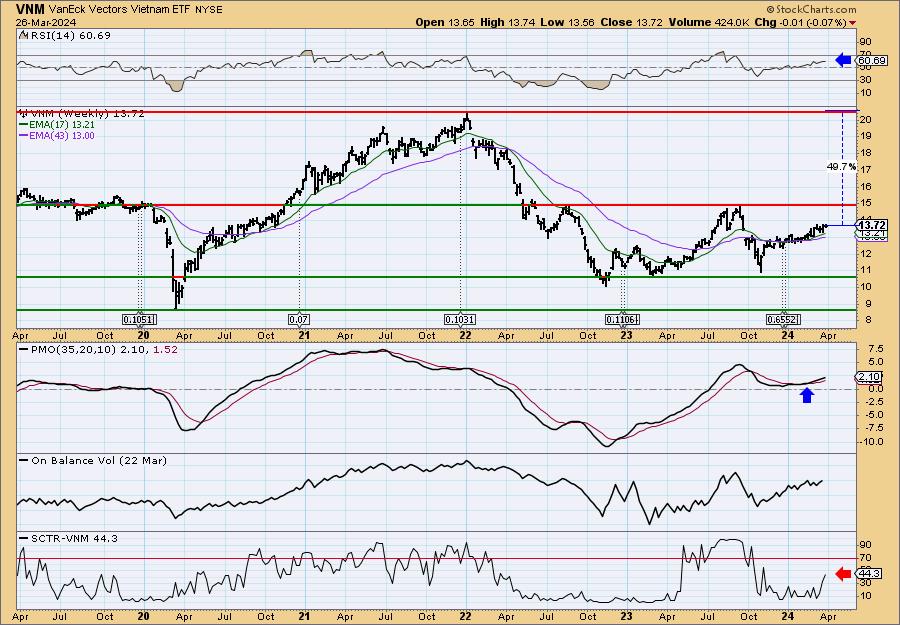Image resolution: width=900 pixels, height=625 pixels.
Task: Click the 0.1051 dividend label
Action: 139,320
